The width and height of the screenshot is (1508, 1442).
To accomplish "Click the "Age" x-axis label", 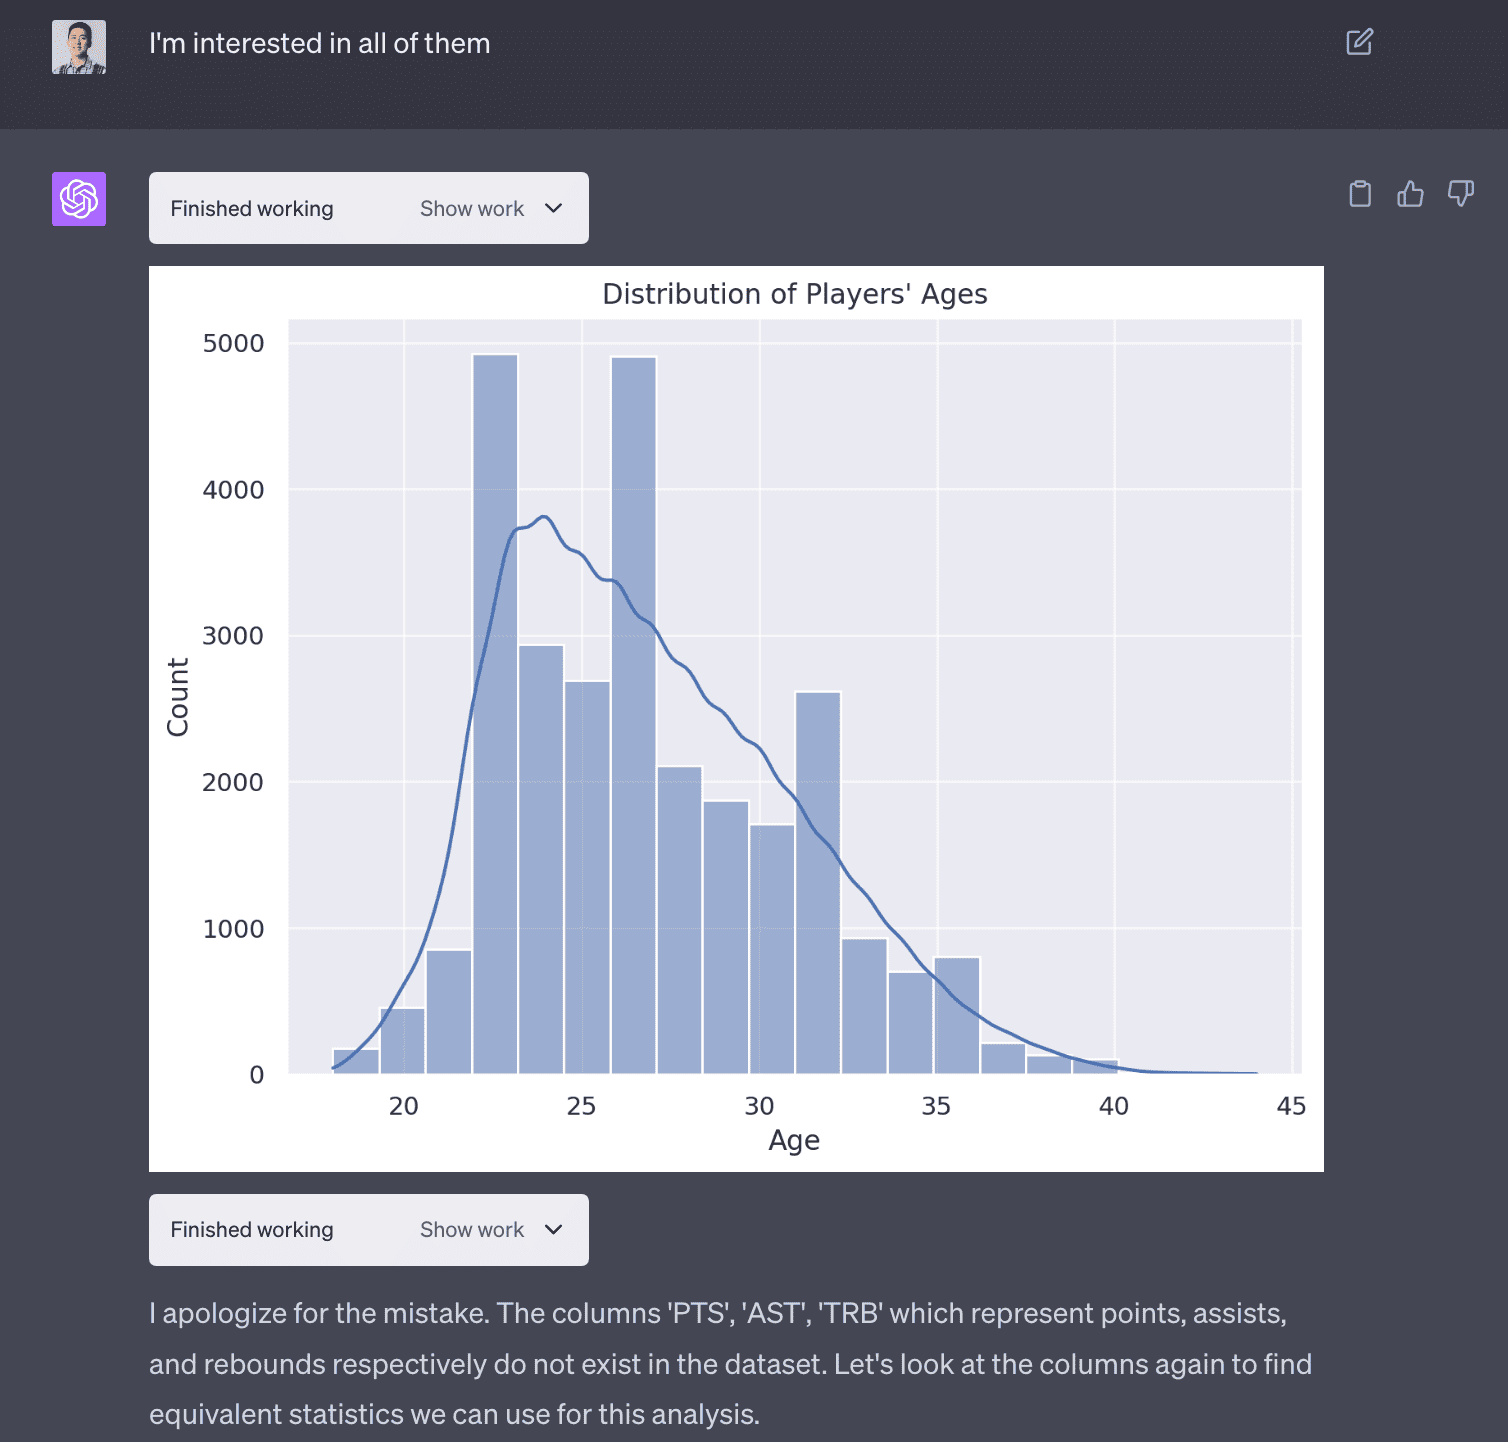I will (794, 1140).
